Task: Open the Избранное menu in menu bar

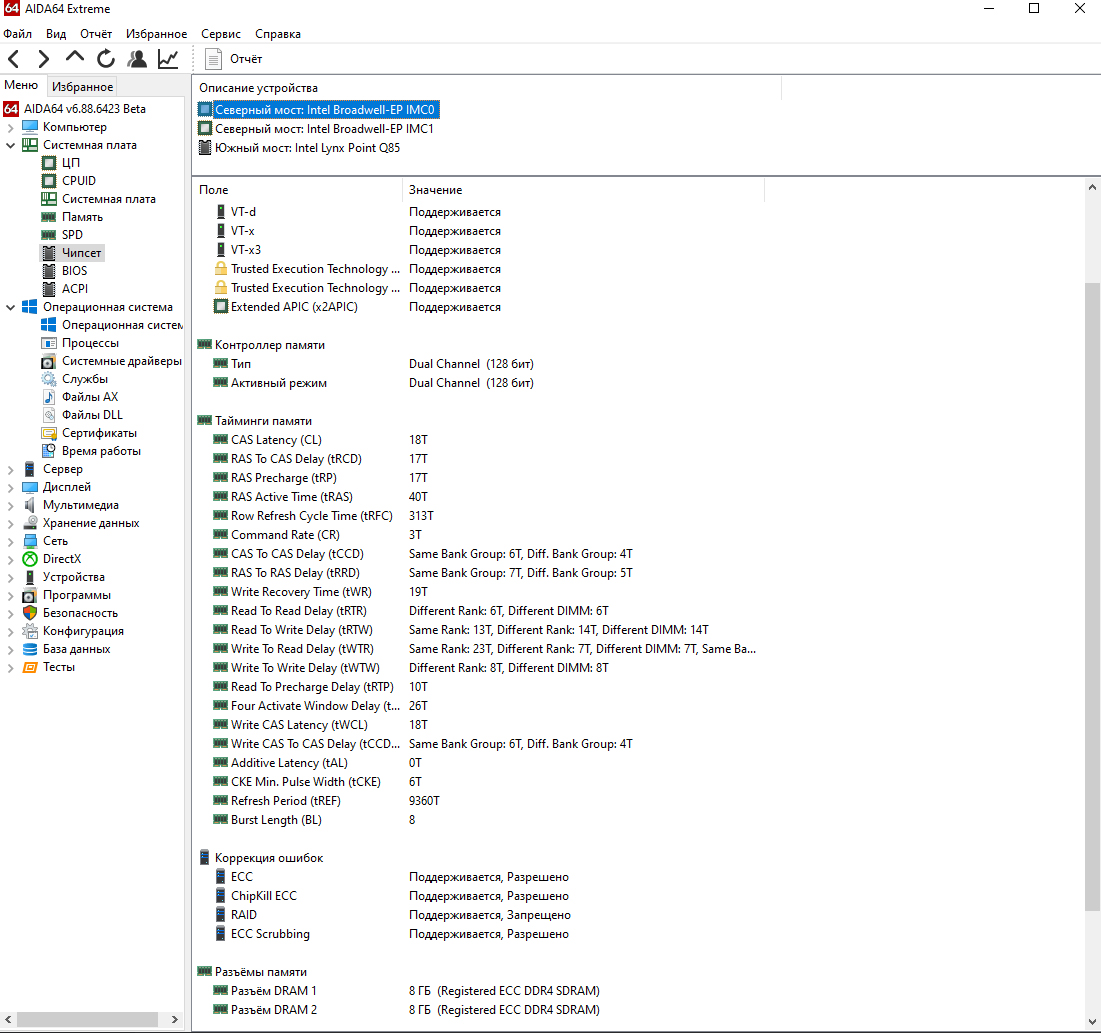Action: (157, 34)
